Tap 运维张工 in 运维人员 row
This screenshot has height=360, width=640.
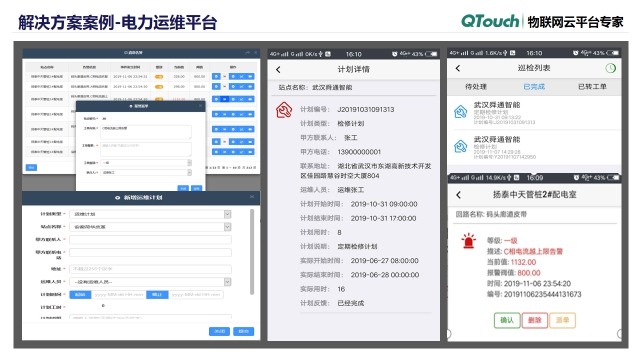pyautogui.click(x=351, y=190)
